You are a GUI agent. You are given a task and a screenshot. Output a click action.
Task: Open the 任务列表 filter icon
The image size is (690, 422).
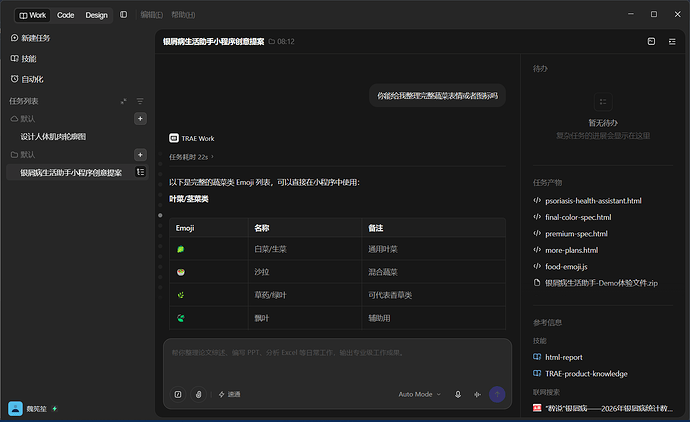(140, 101)
